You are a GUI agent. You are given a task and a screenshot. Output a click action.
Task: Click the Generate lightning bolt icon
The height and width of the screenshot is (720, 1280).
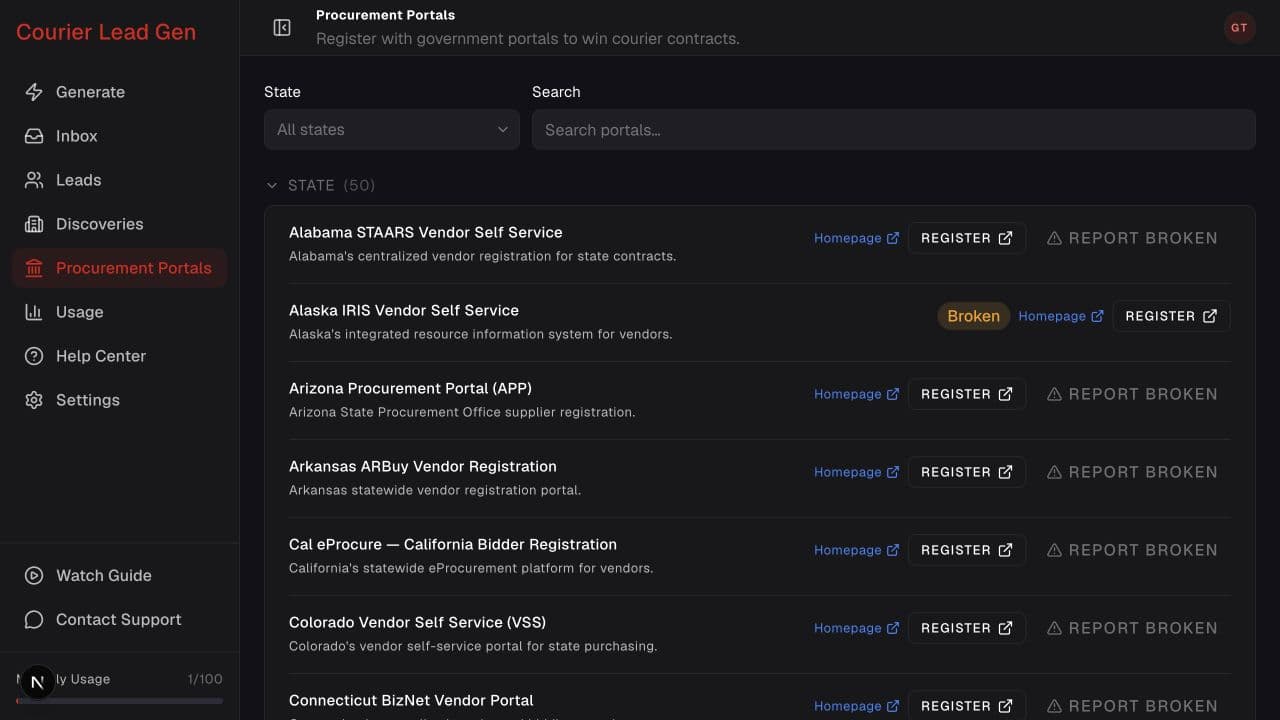click(34, 92)
